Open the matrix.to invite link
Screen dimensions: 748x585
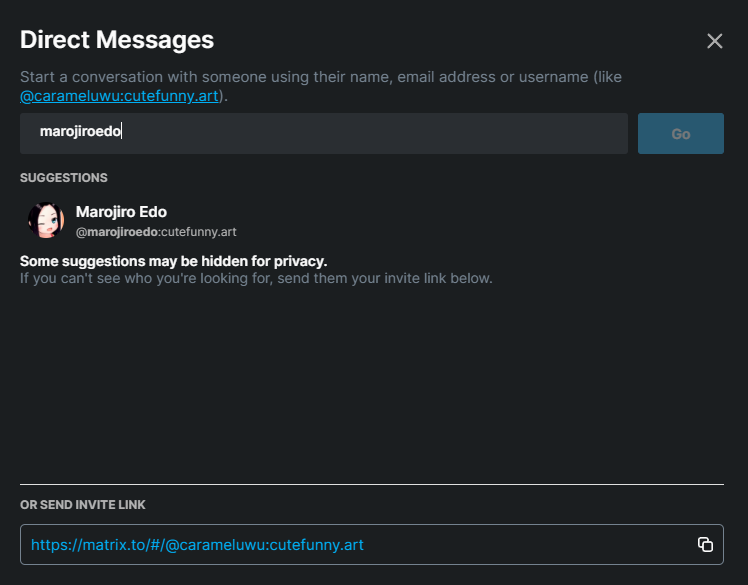197,544
